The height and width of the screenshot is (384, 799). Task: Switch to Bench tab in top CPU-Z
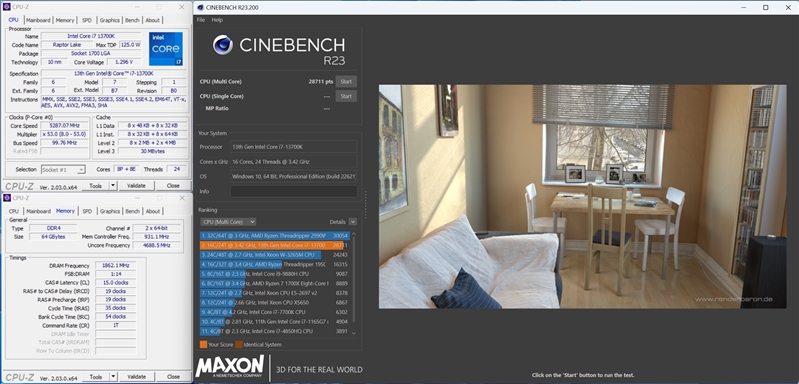132,20
